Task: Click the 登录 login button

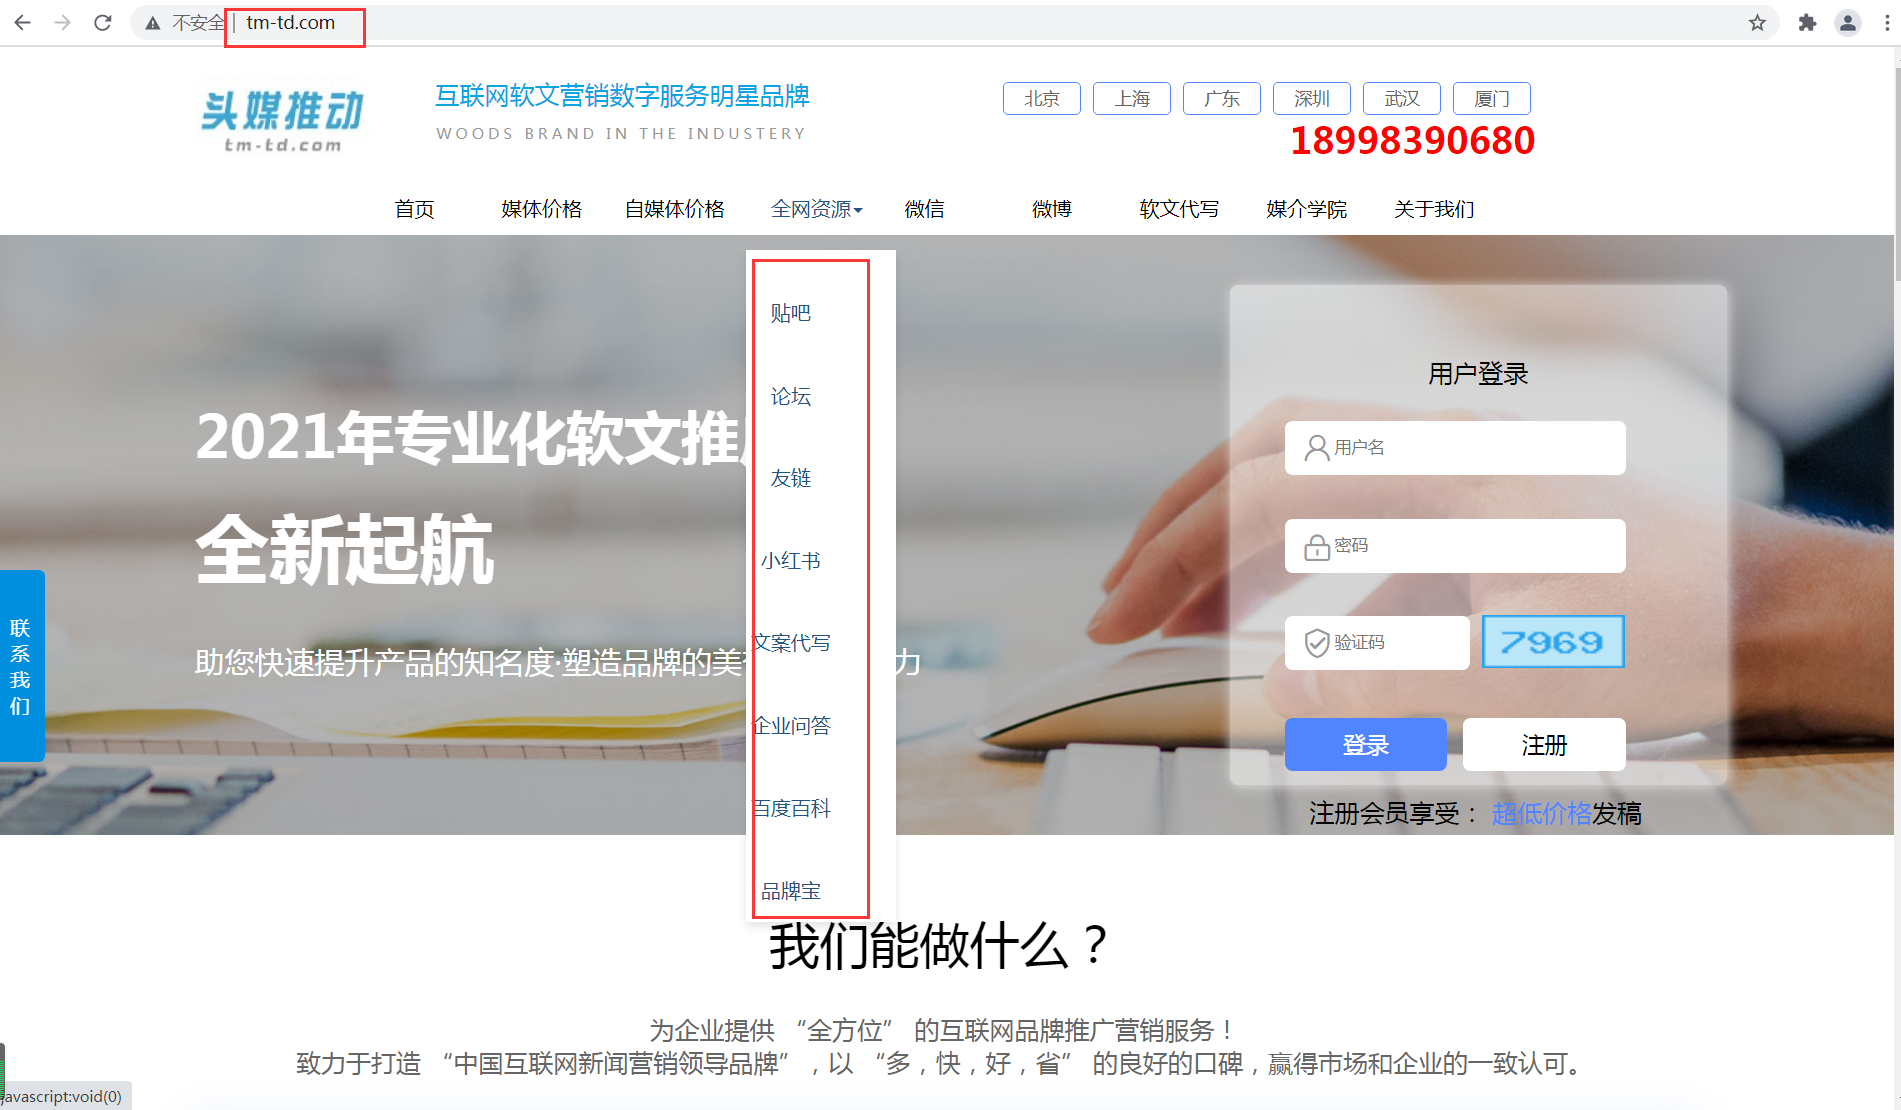Action: point(1365,744)
